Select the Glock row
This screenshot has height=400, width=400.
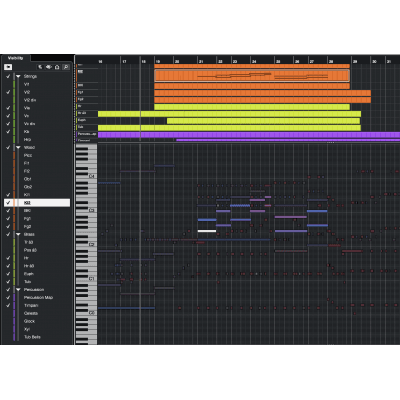click(37, 321)
